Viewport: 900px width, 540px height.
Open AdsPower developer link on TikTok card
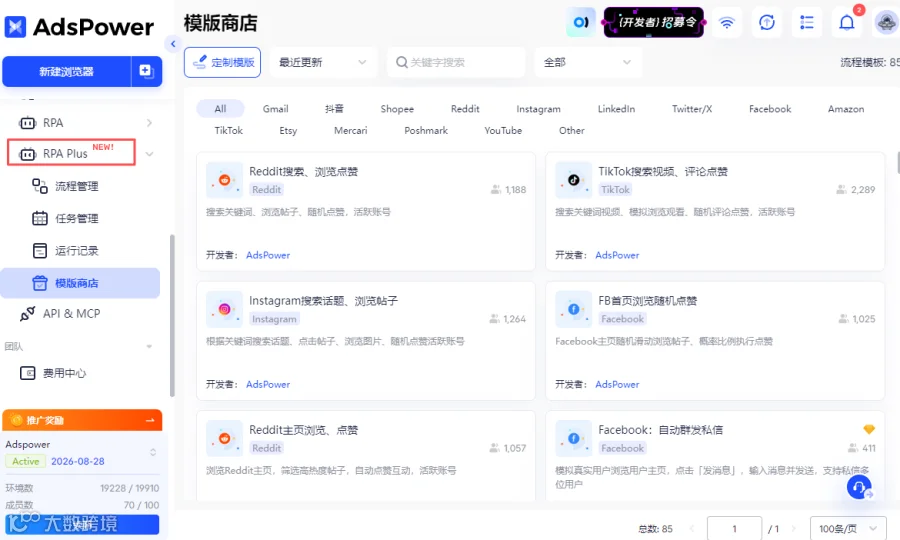pos(617,255)
